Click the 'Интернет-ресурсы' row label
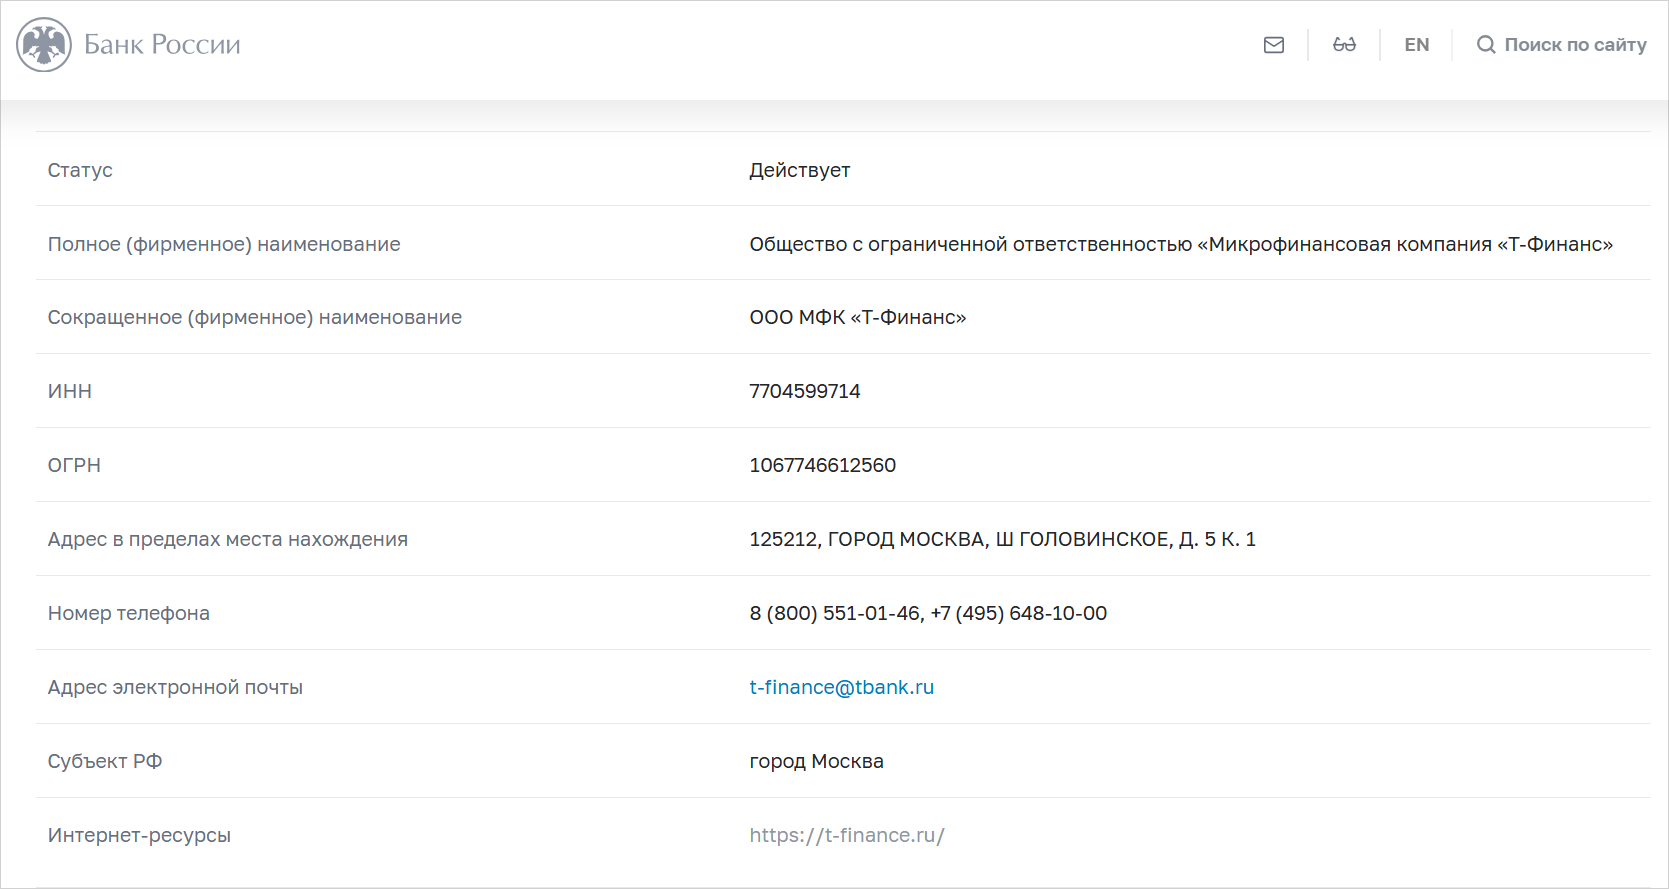This screenshot has height=889, width=1669. pyautogui.click(x=139, y=835)
